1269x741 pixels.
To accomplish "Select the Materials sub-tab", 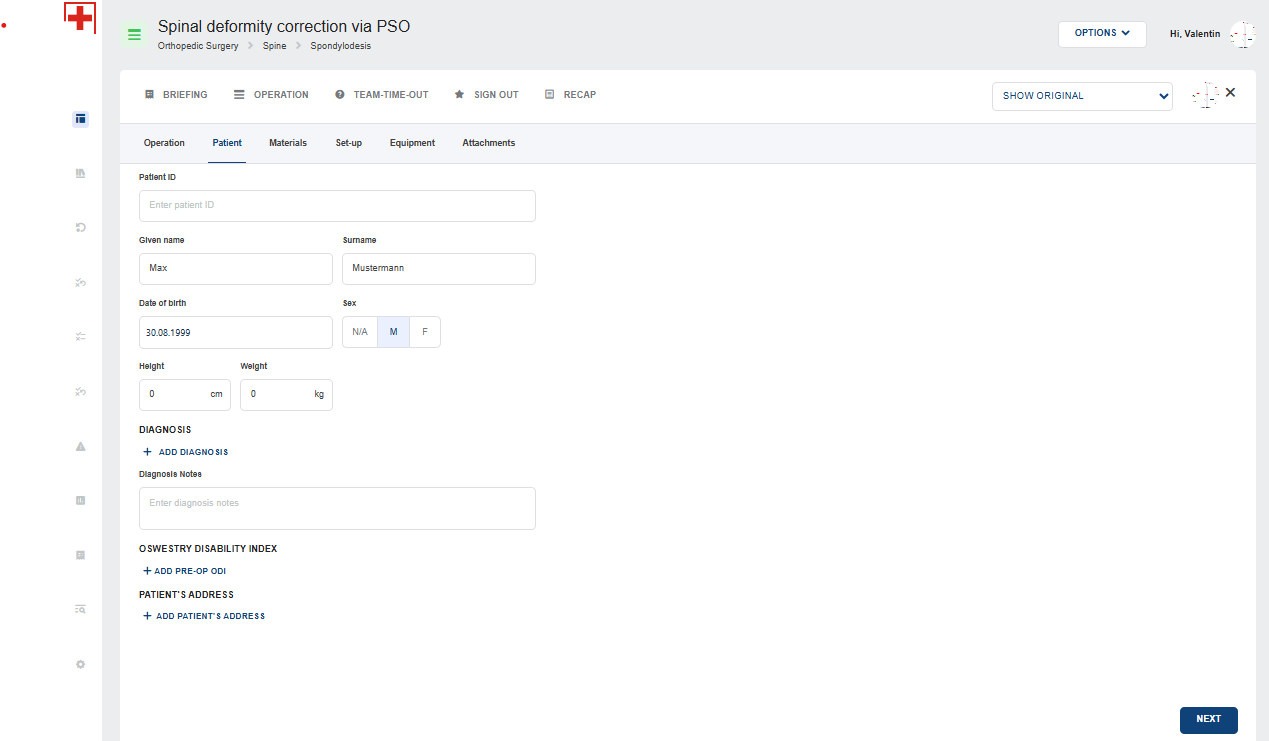I will [288, 143].
